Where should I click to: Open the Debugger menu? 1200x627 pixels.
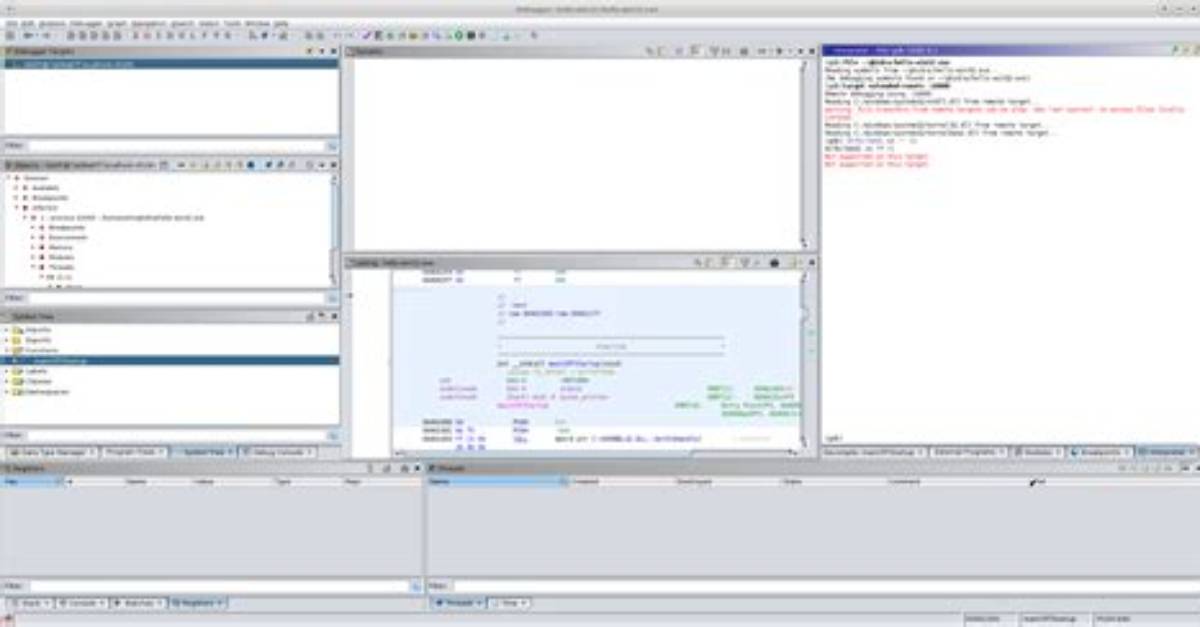coord(86,22)
